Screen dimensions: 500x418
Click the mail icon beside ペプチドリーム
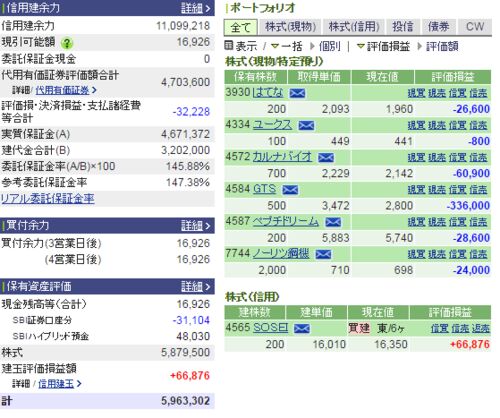(x=333, y=222)
